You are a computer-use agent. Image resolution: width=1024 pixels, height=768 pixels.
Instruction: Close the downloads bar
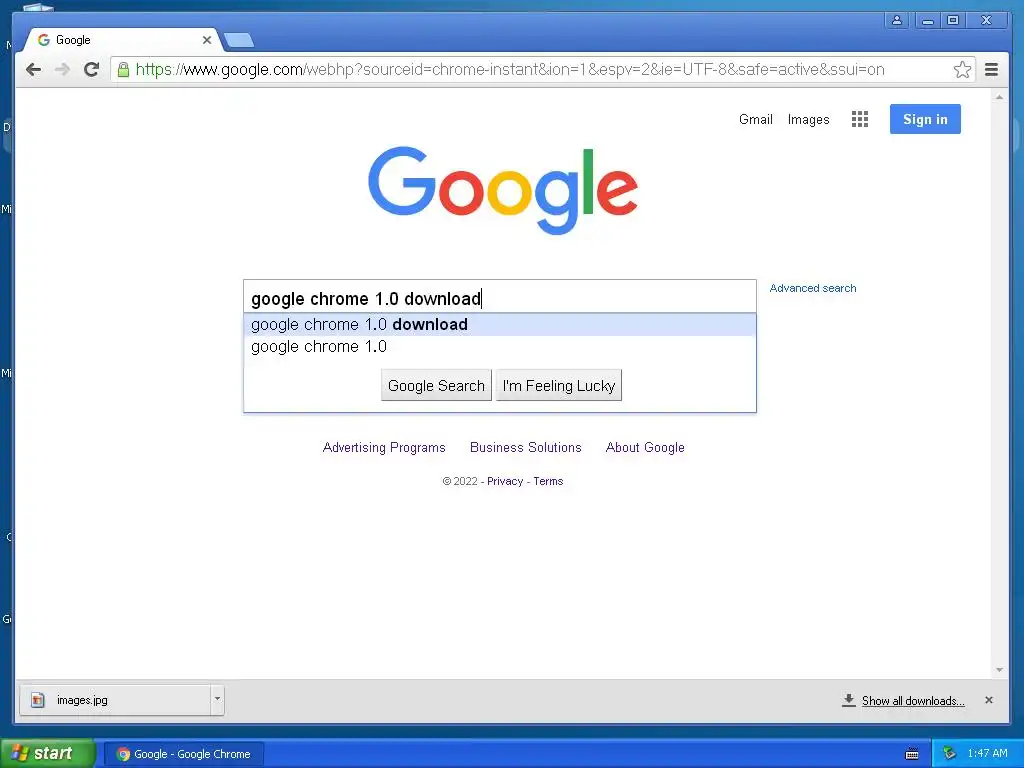tap(989, 700)
